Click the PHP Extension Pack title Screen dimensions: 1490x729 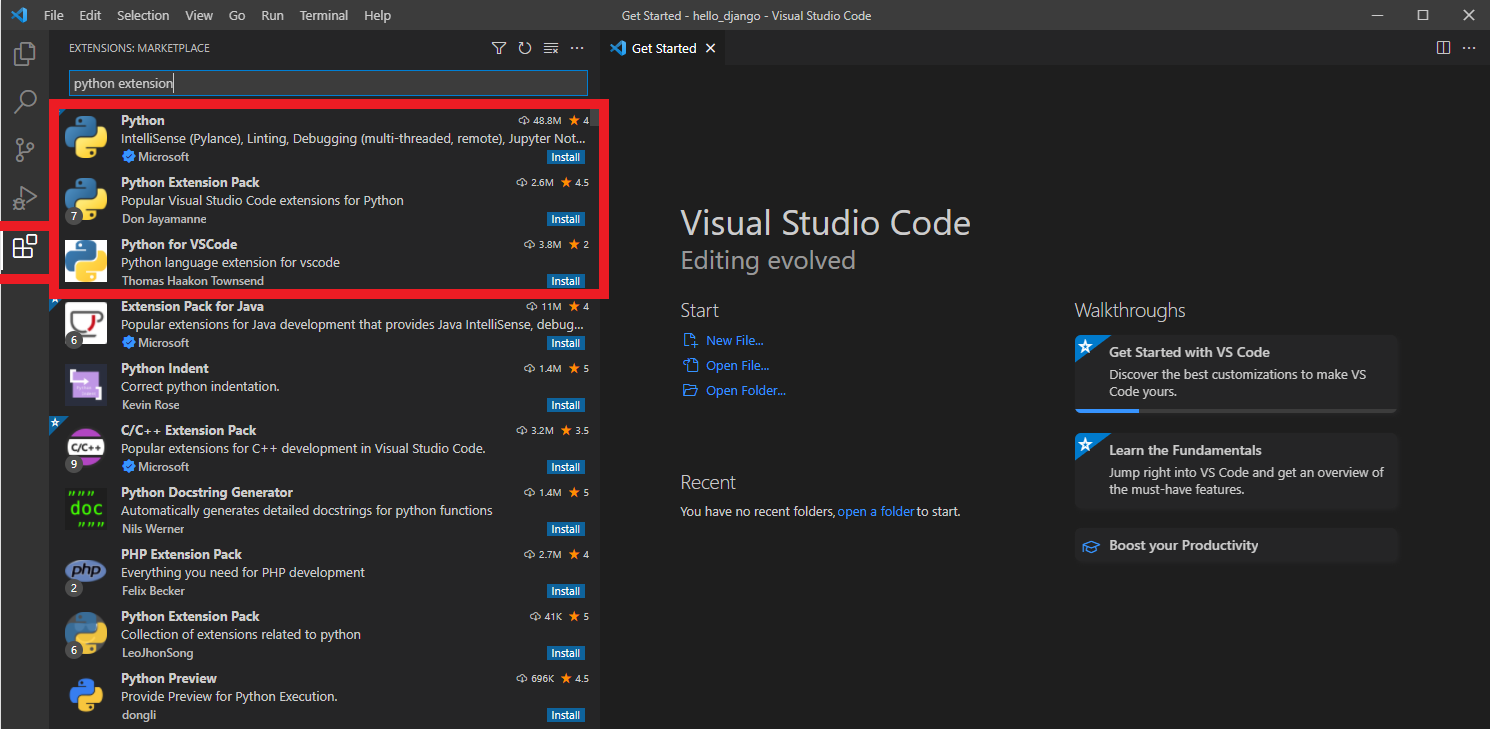181,554
